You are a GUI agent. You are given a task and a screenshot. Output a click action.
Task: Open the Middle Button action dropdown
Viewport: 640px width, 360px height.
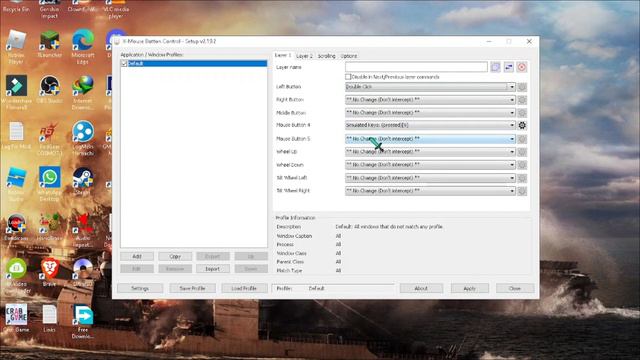pos(430,113)
